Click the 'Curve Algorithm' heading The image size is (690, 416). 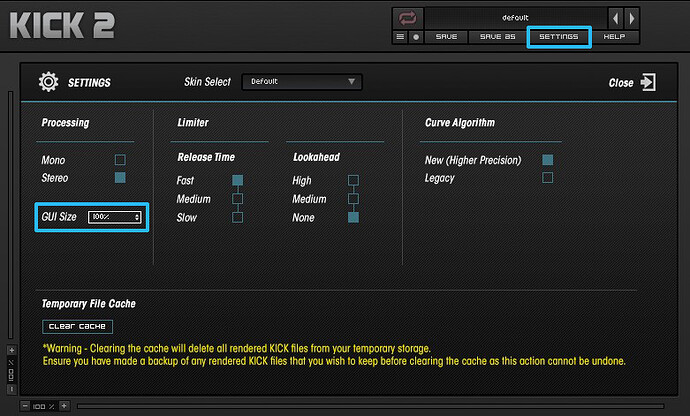coord(460,123)
